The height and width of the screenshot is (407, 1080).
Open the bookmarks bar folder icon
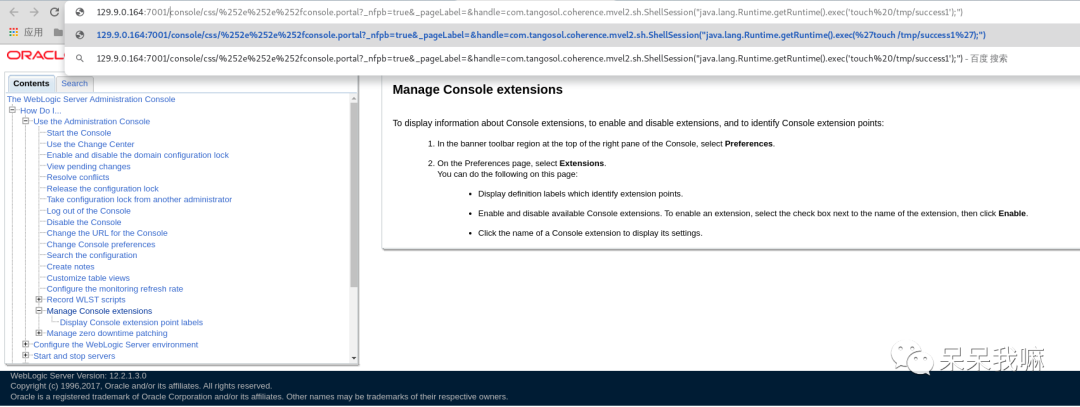coord(59,32)
